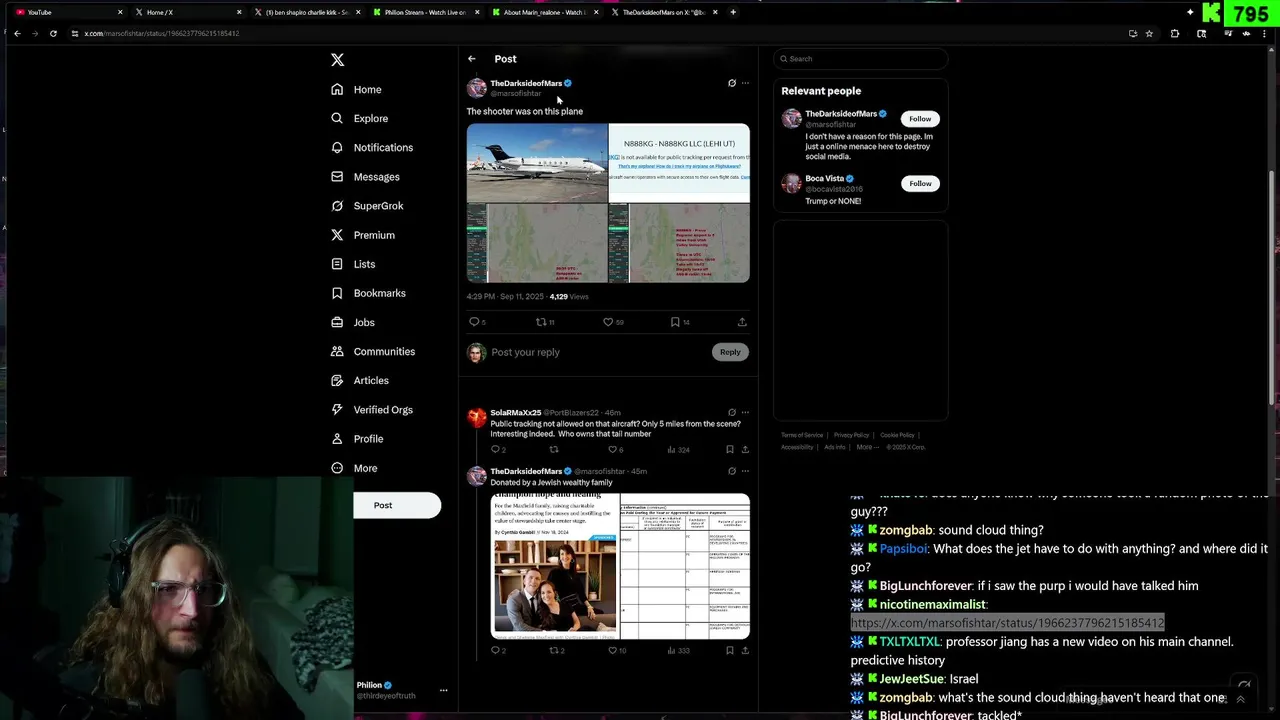This screenshot has height=720, width=1280.
Task: Click the back arrow beside Post heading
Action: (x=472, y=59)
